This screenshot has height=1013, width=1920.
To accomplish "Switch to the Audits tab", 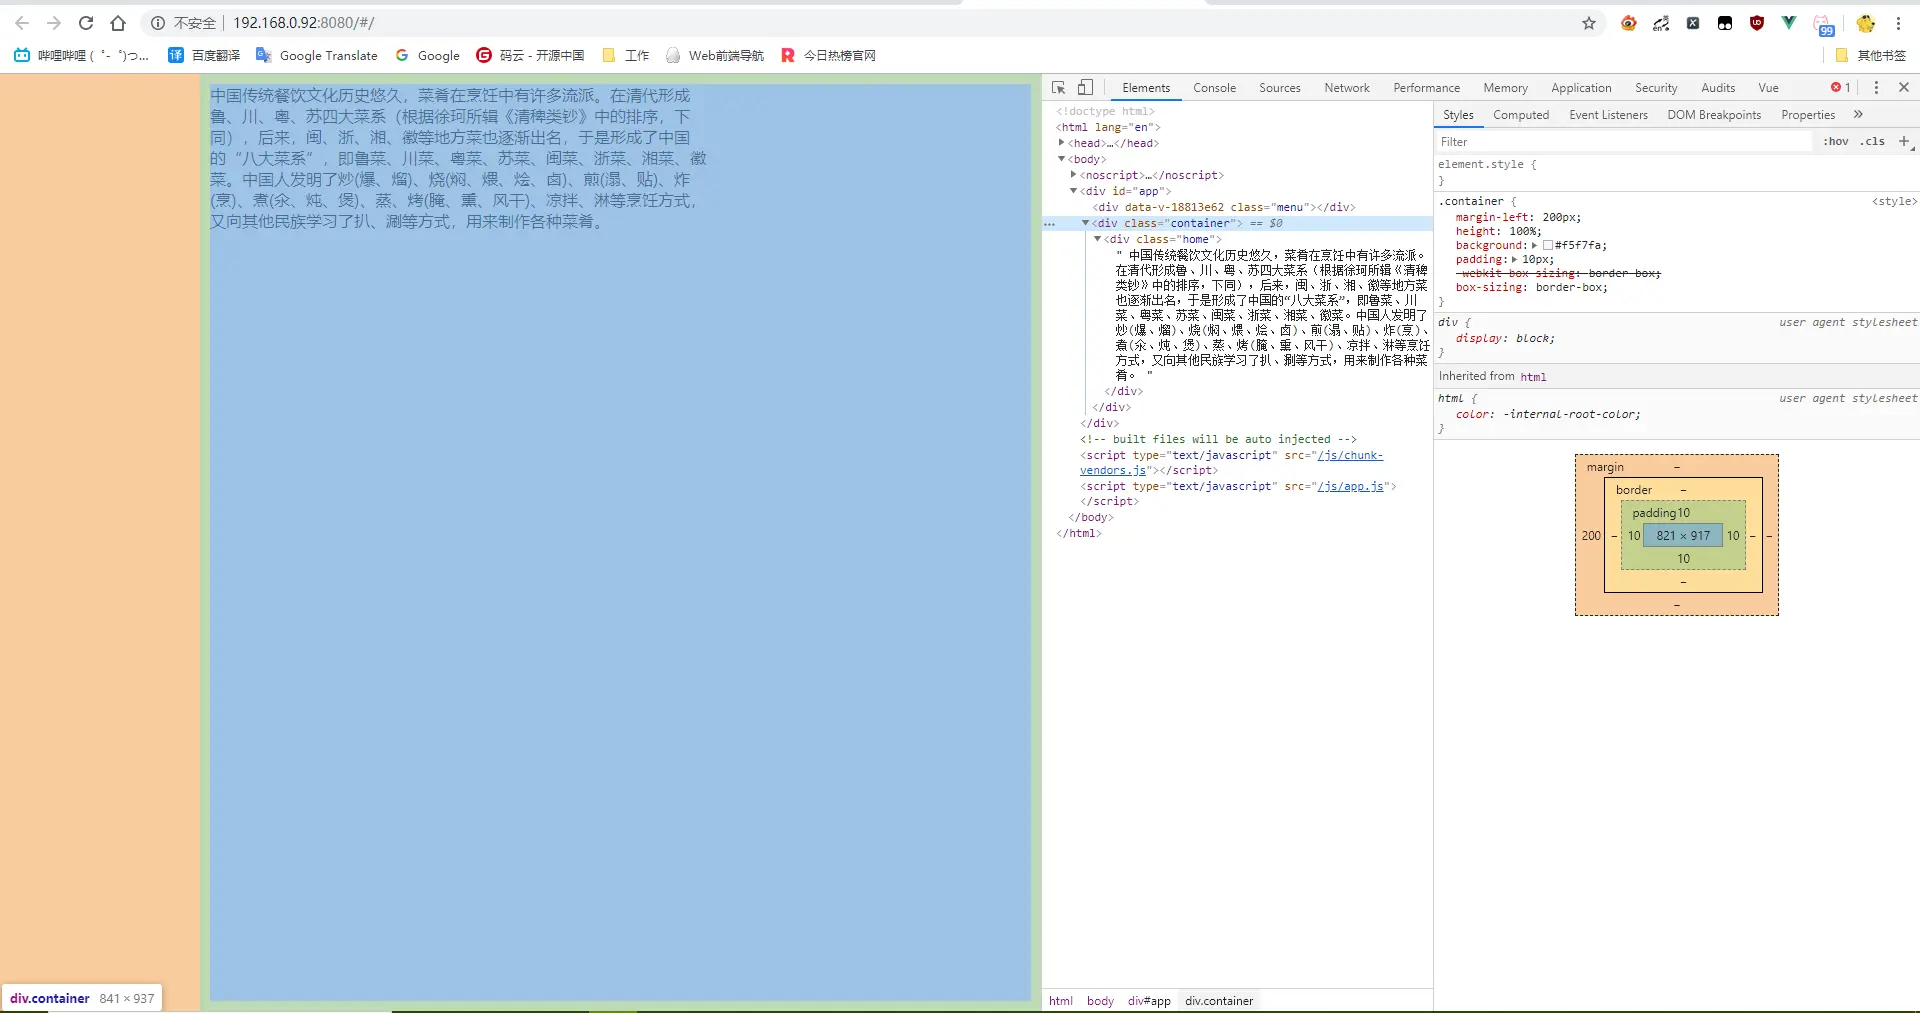I will coord(1719,88).
